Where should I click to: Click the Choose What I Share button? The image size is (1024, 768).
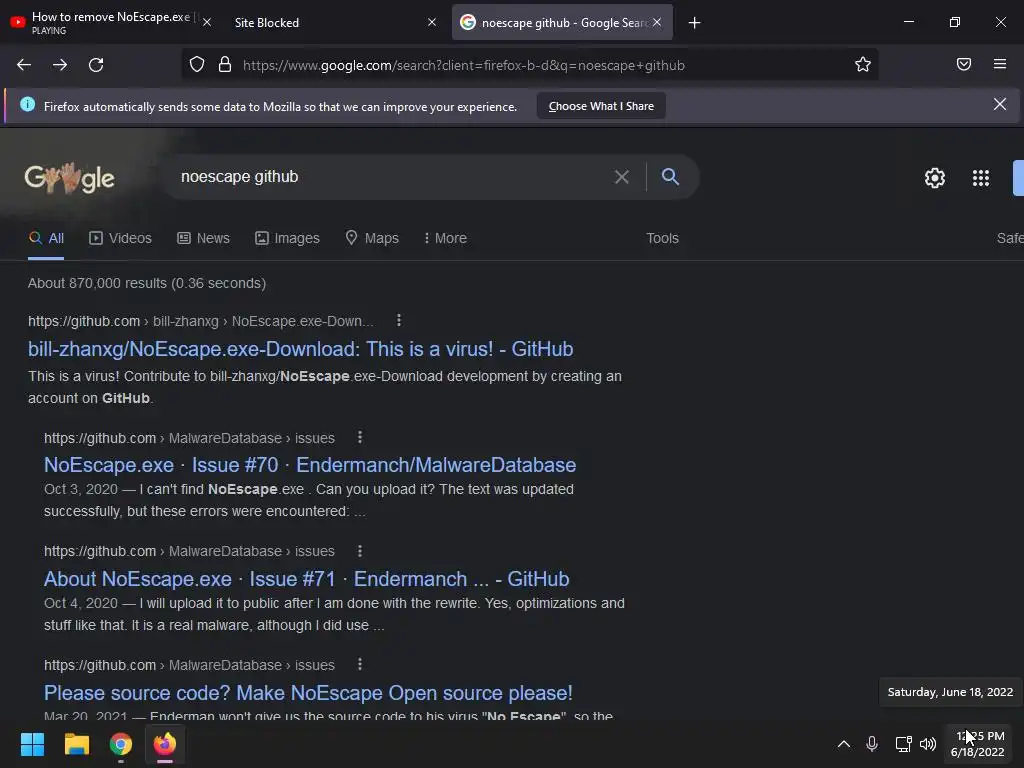[x=601, y=106]
